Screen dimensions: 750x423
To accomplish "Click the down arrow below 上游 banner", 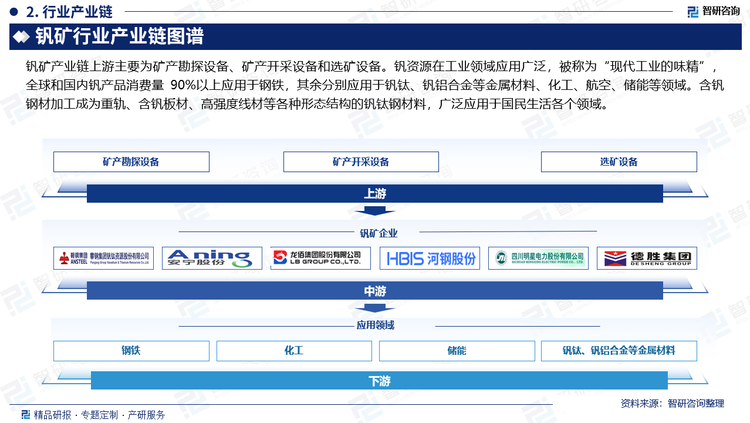I will [375, 212].
